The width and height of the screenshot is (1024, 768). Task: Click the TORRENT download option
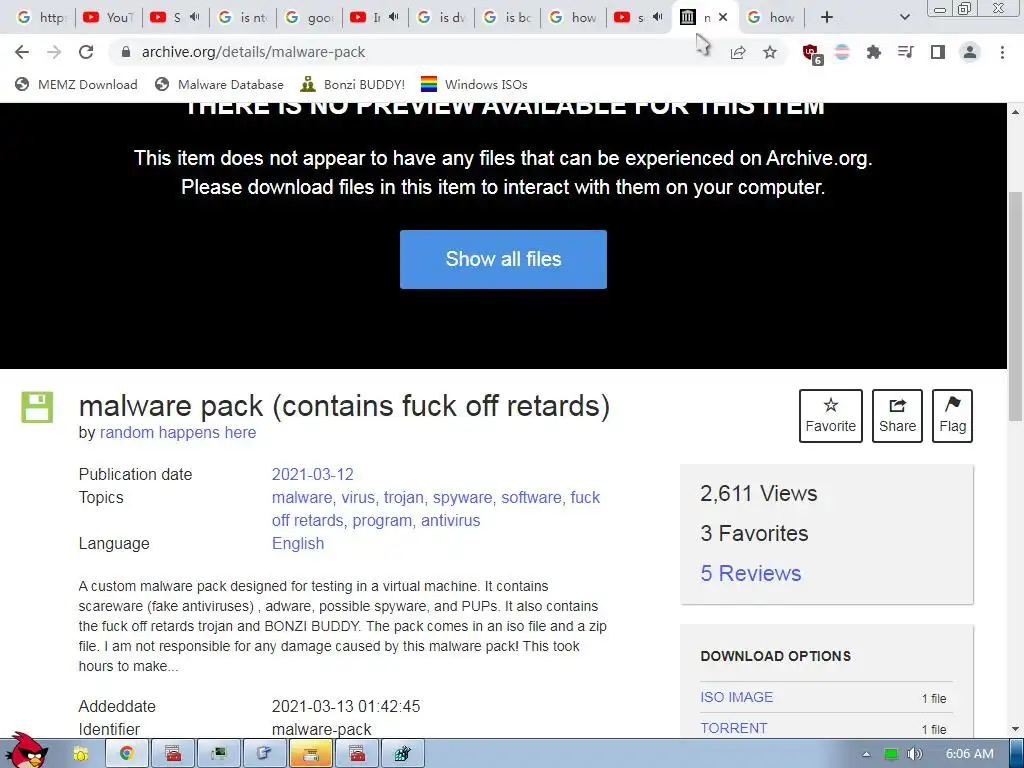(x=733, y=728)
